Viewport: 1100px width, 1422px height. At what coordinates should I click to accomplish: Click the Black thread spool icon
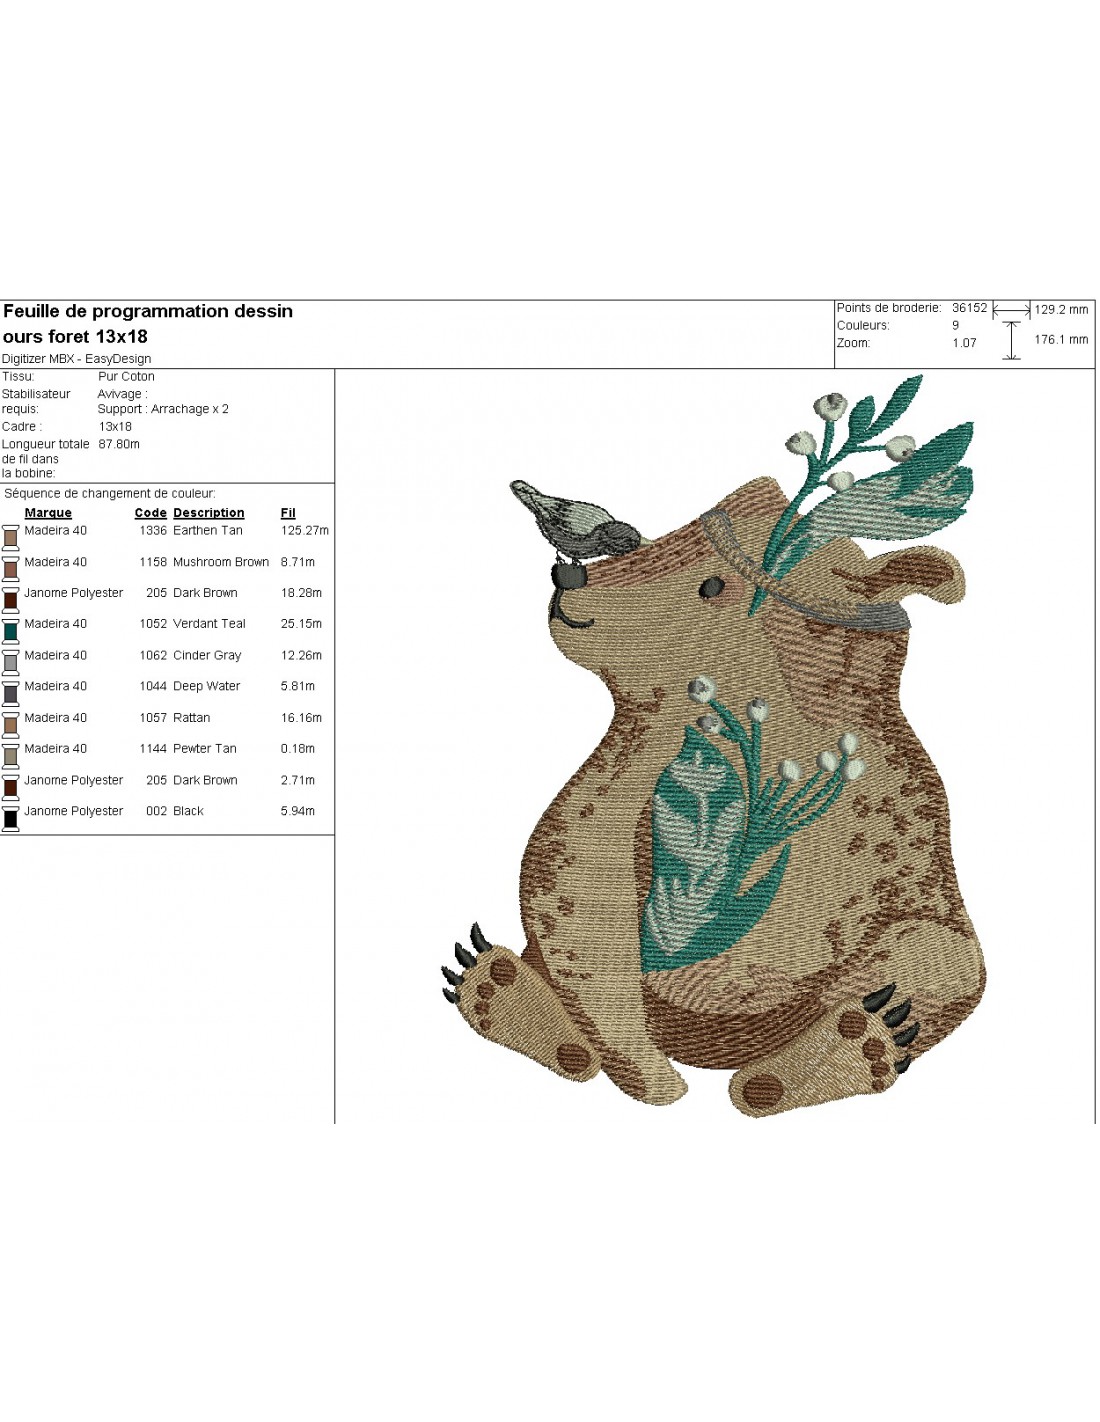pos(10,817)
